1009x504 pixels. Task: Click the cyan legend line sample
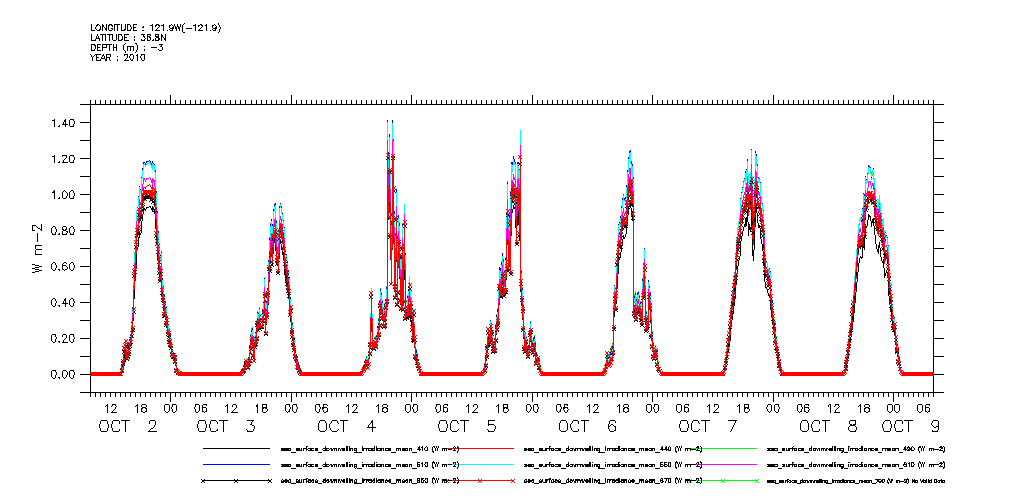tap(479, 464)
